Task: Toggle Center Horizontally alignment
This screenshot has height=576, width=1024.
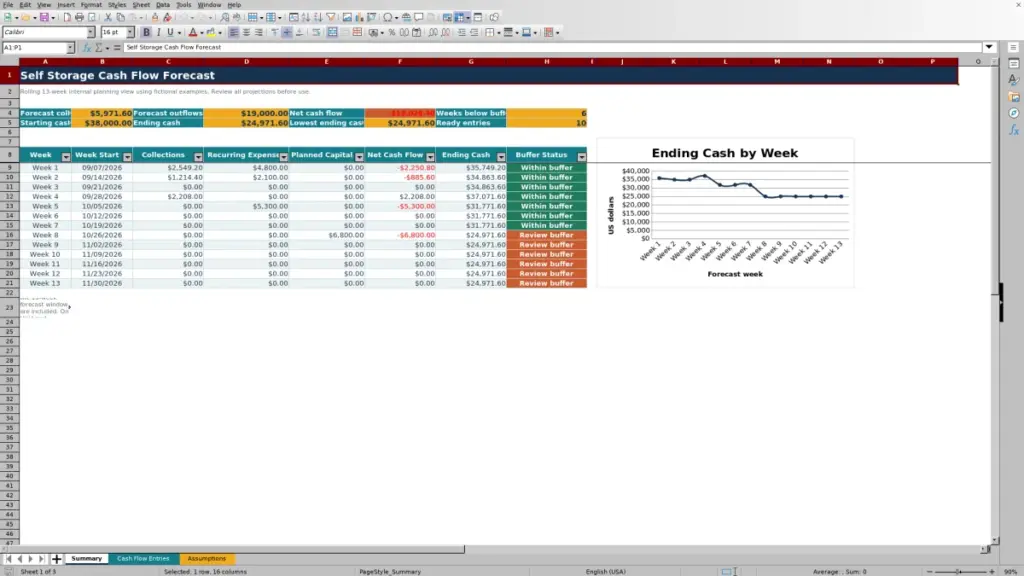Action: (x=246, y=33)
